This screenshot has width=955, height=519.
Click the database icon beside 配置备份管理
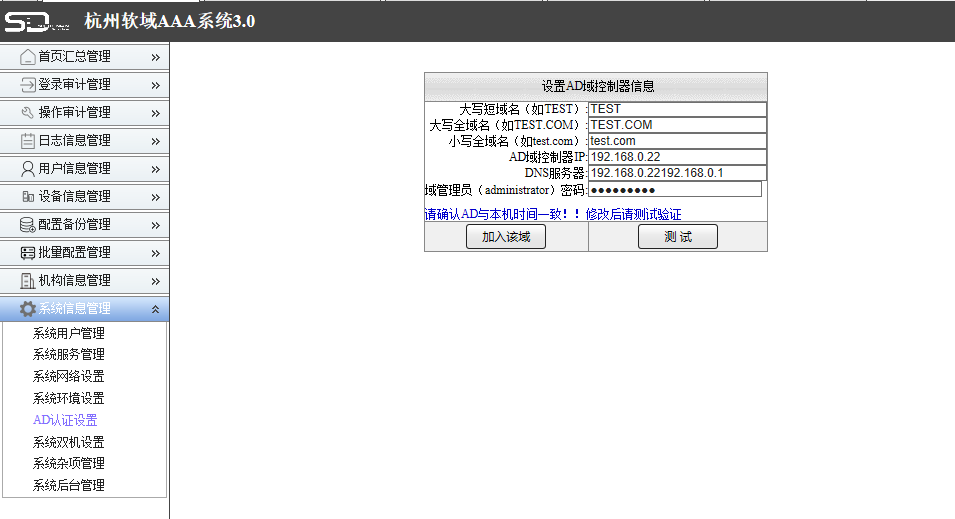click(x=27, y=225)
